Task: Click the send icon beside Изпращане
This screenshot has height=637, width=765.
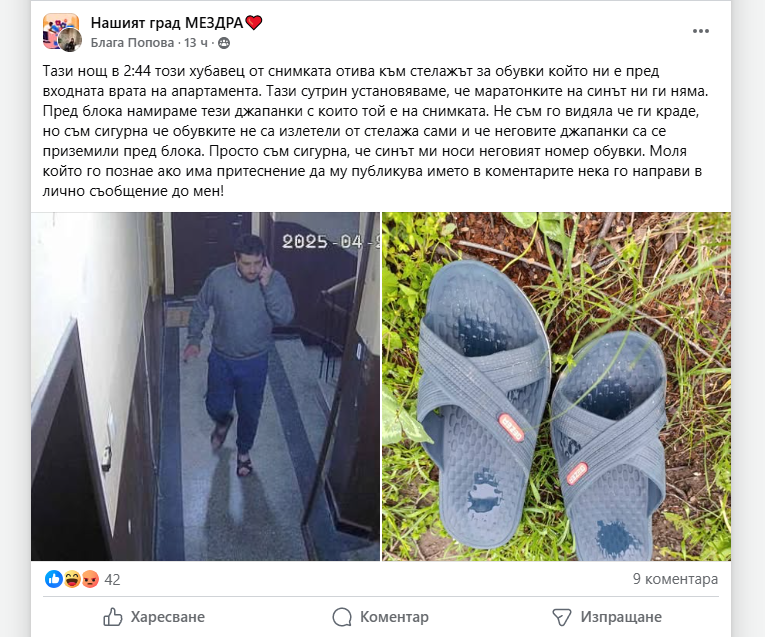Action: coord(562,617)
